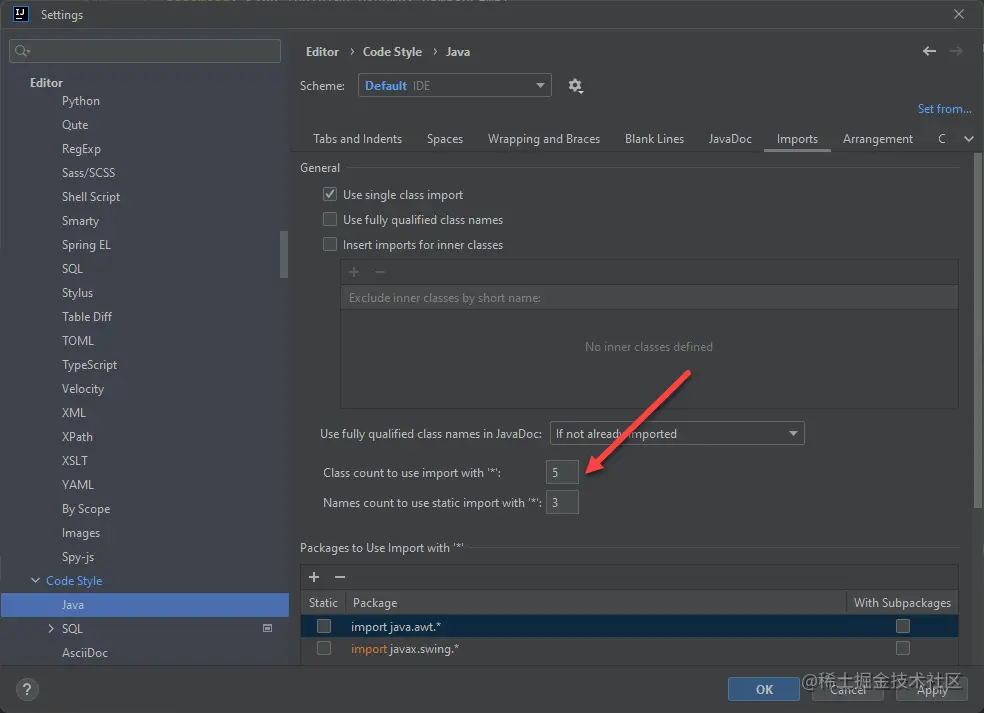This screenshot has height=713, width=984.
Task: Remove selected package with minus icon
Action: tap(340, 577)
